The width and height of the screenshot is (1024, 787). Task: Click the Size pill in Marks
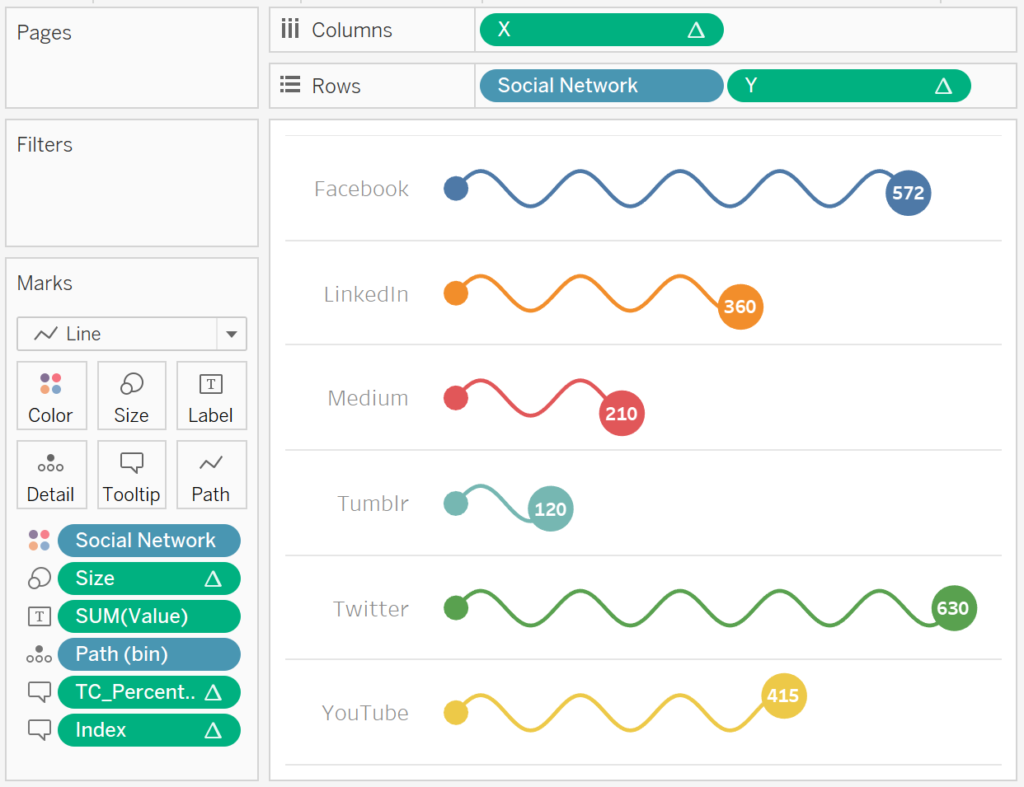click(x=149, y=578)
